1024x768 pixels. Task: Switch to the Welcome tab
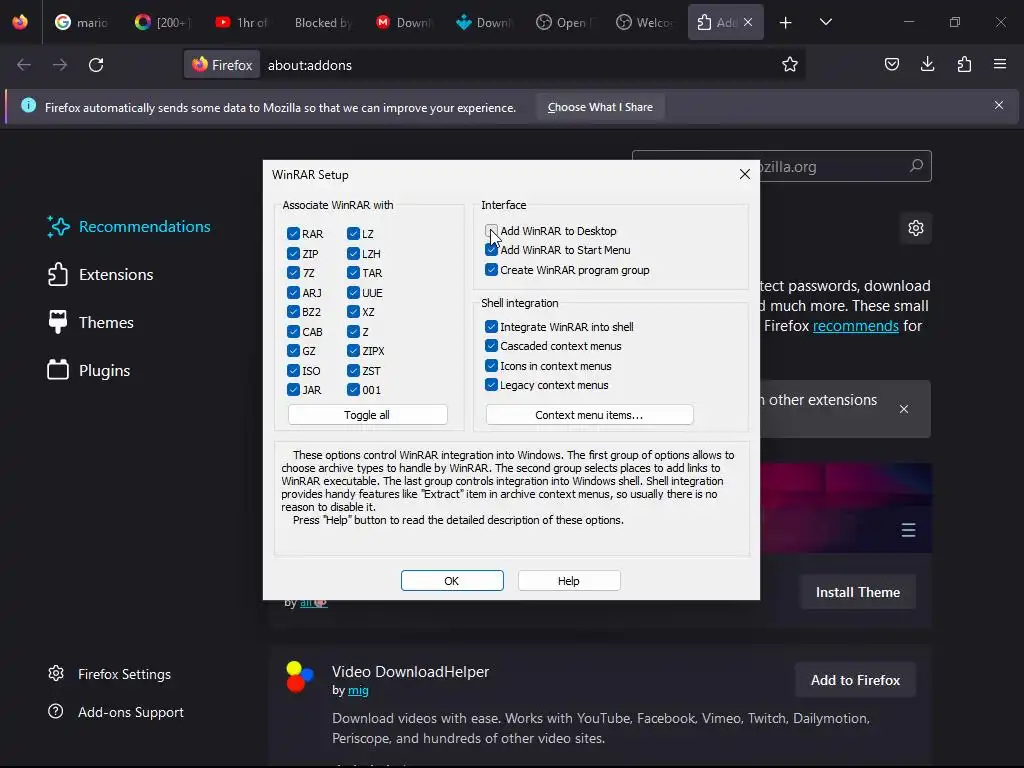pos(645,22)
